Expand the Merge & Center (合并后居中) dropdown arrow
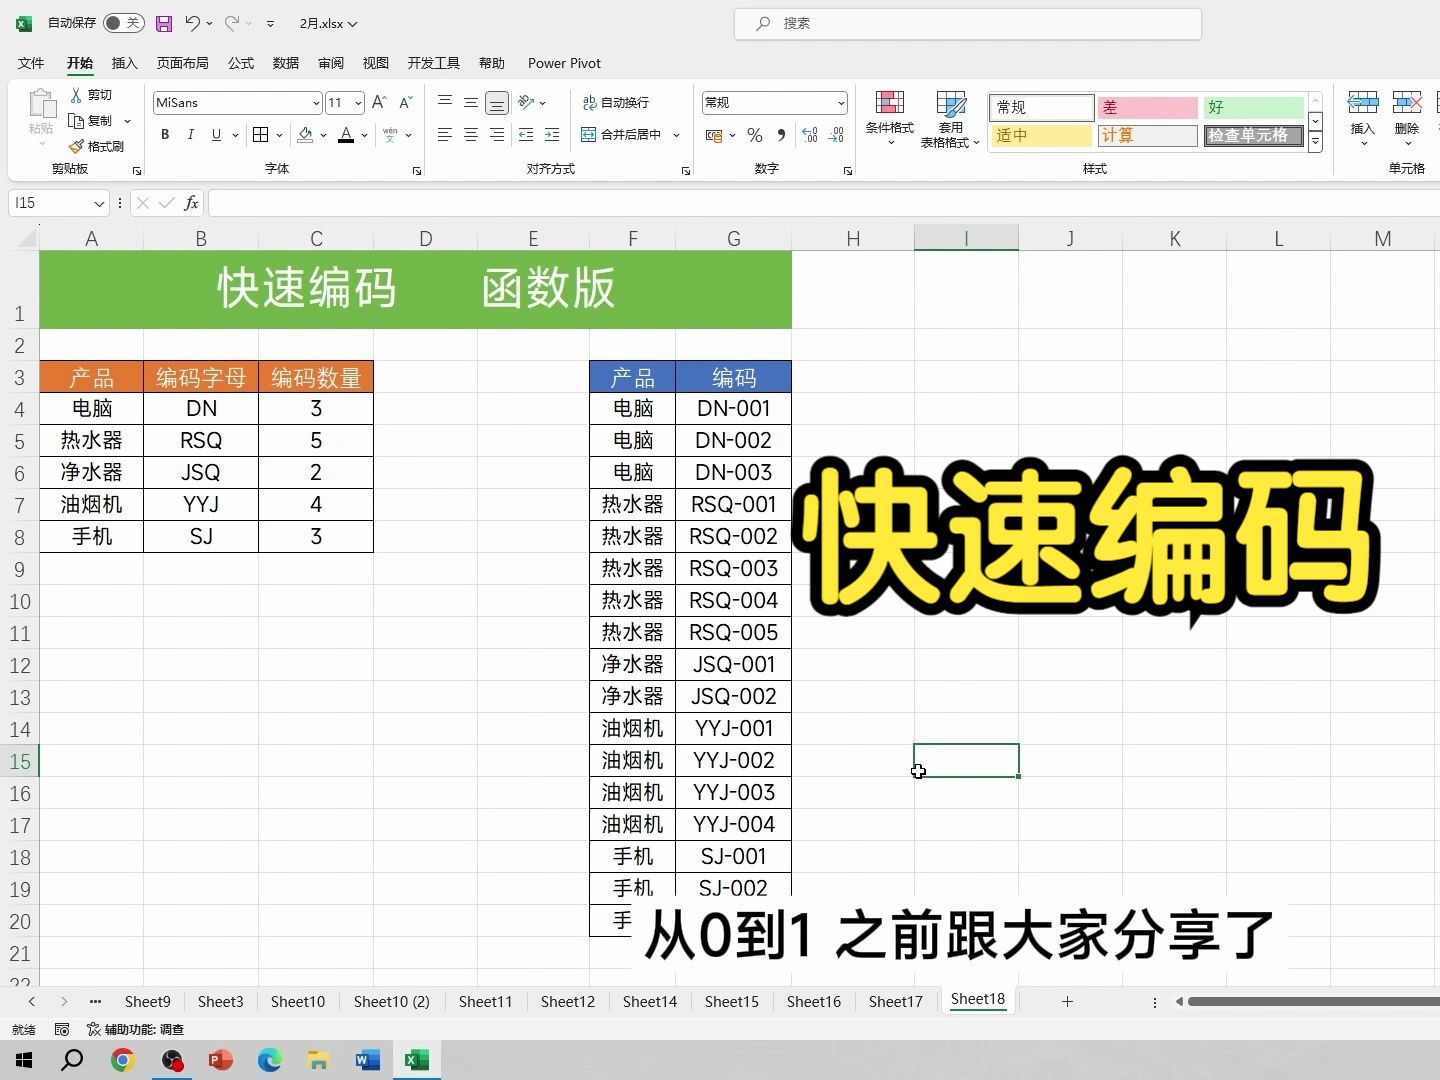The height and width of the screenshot is (1080, 1440). [677, 135]
